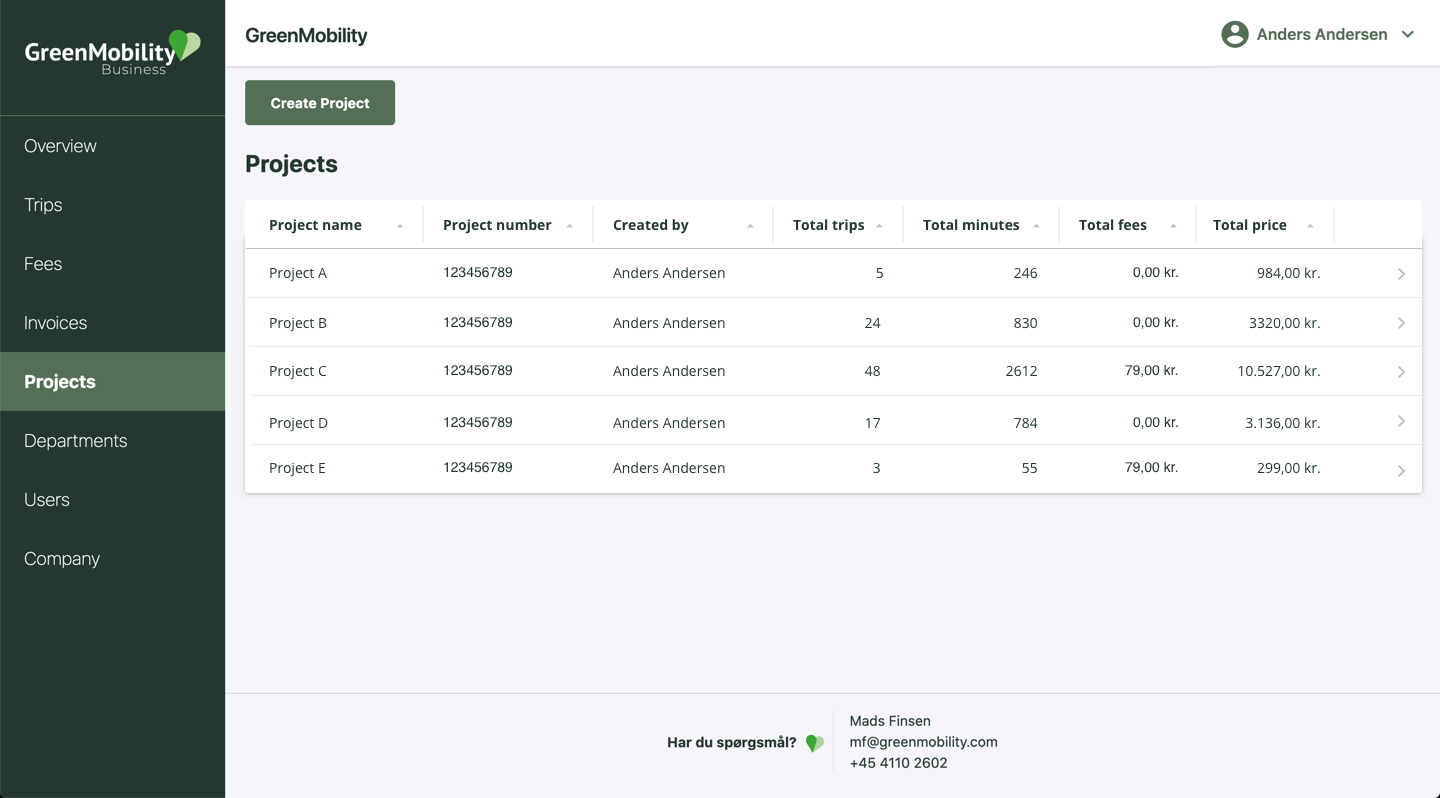Click Project C's 79,00 kr. fee
This screenshot has height=798, width=1440.
click(1151, 370)
